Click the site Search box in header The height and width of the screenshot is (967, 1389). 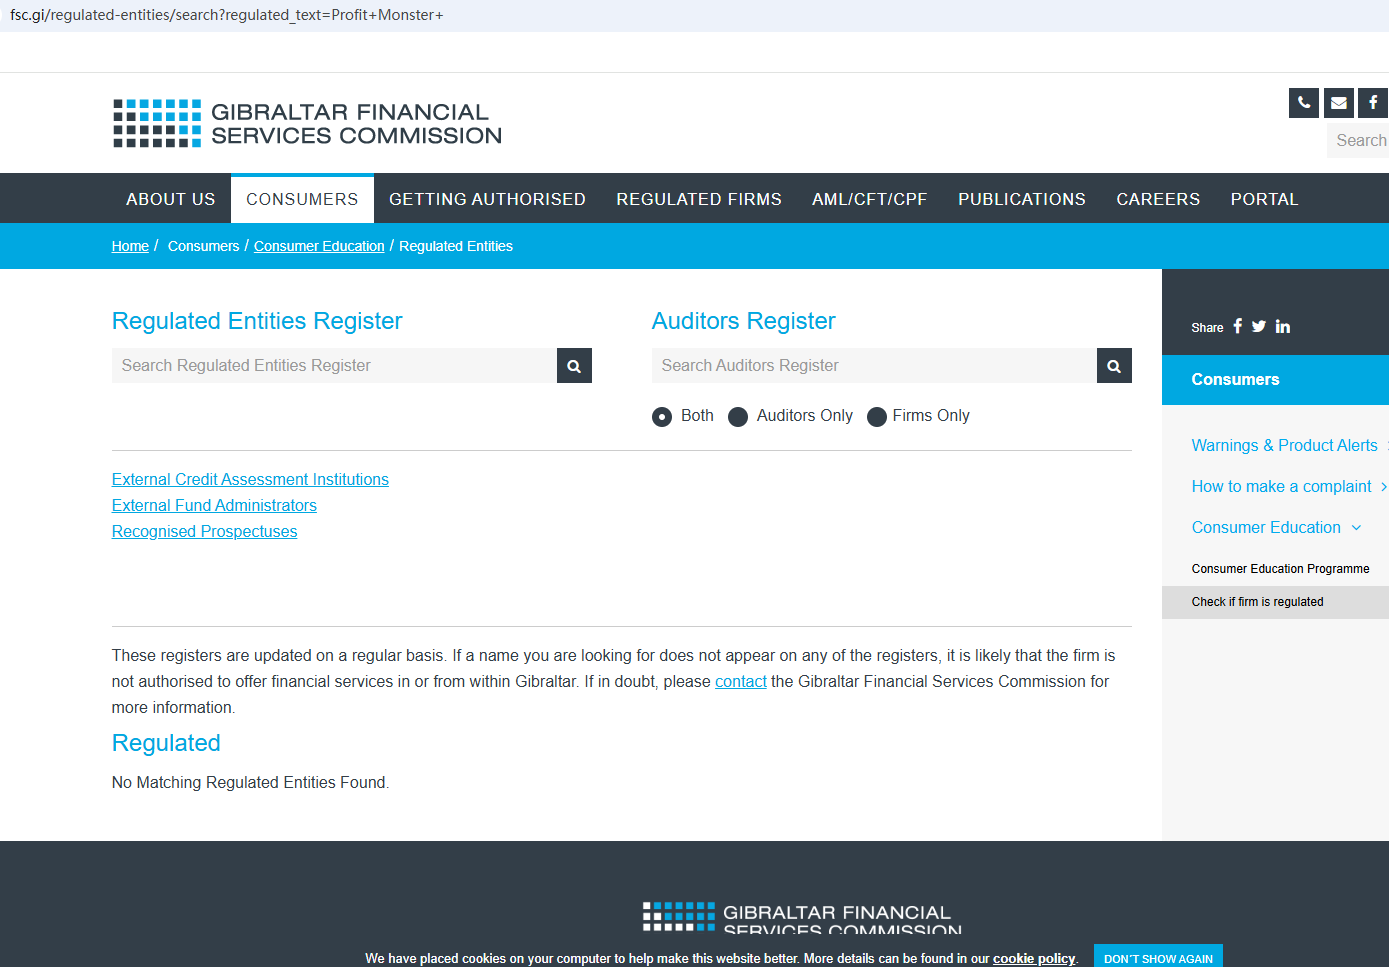(1358, 141)
